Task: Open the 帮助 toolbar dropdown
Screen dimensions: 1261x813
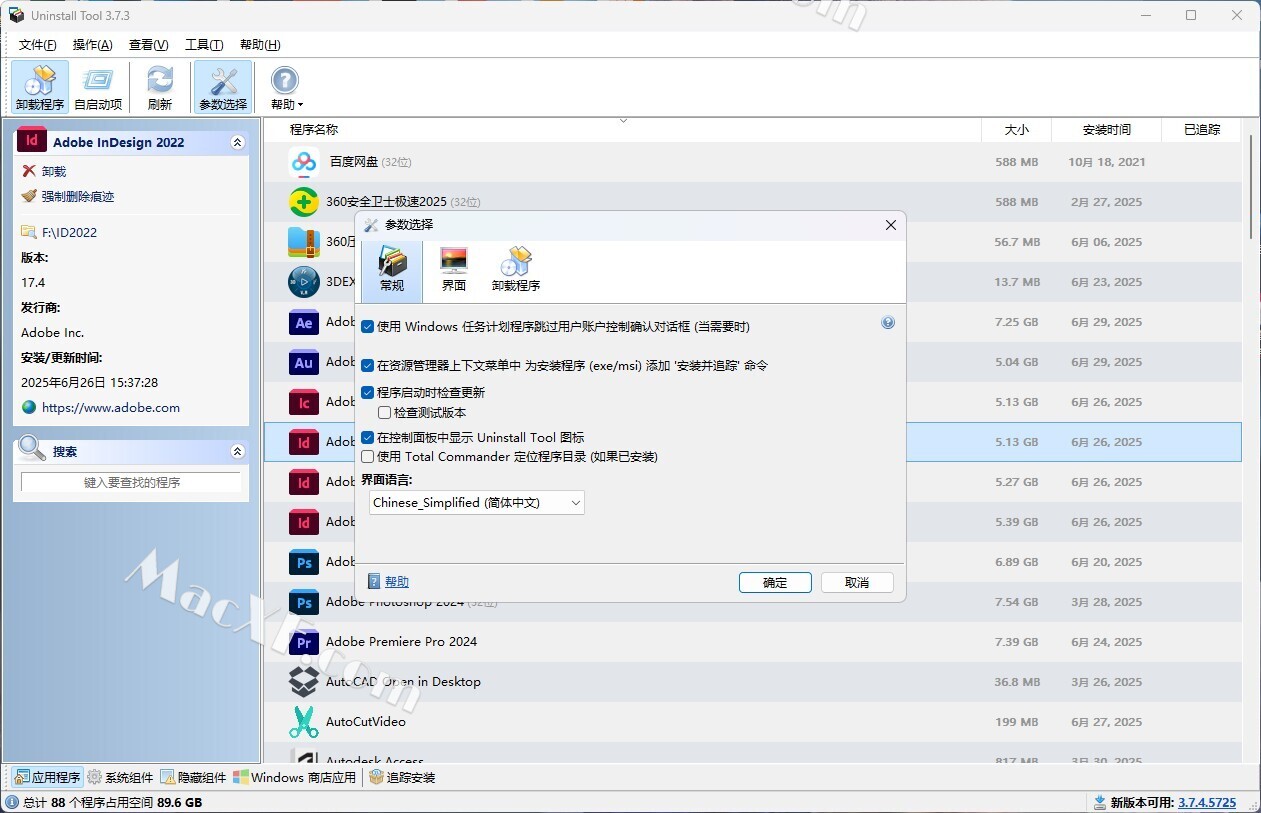Action: click(286, 87)
